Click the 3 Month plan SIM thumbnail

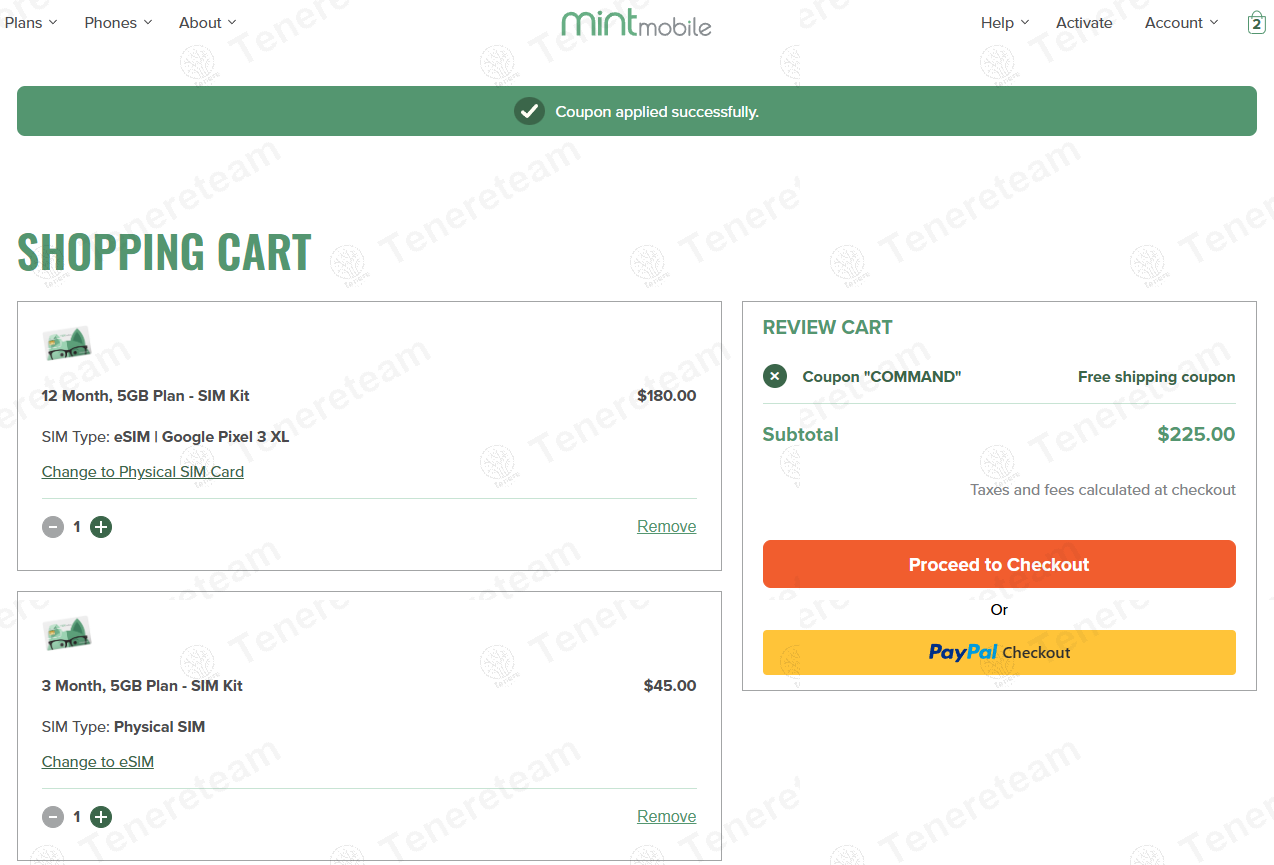click(67, 633)
